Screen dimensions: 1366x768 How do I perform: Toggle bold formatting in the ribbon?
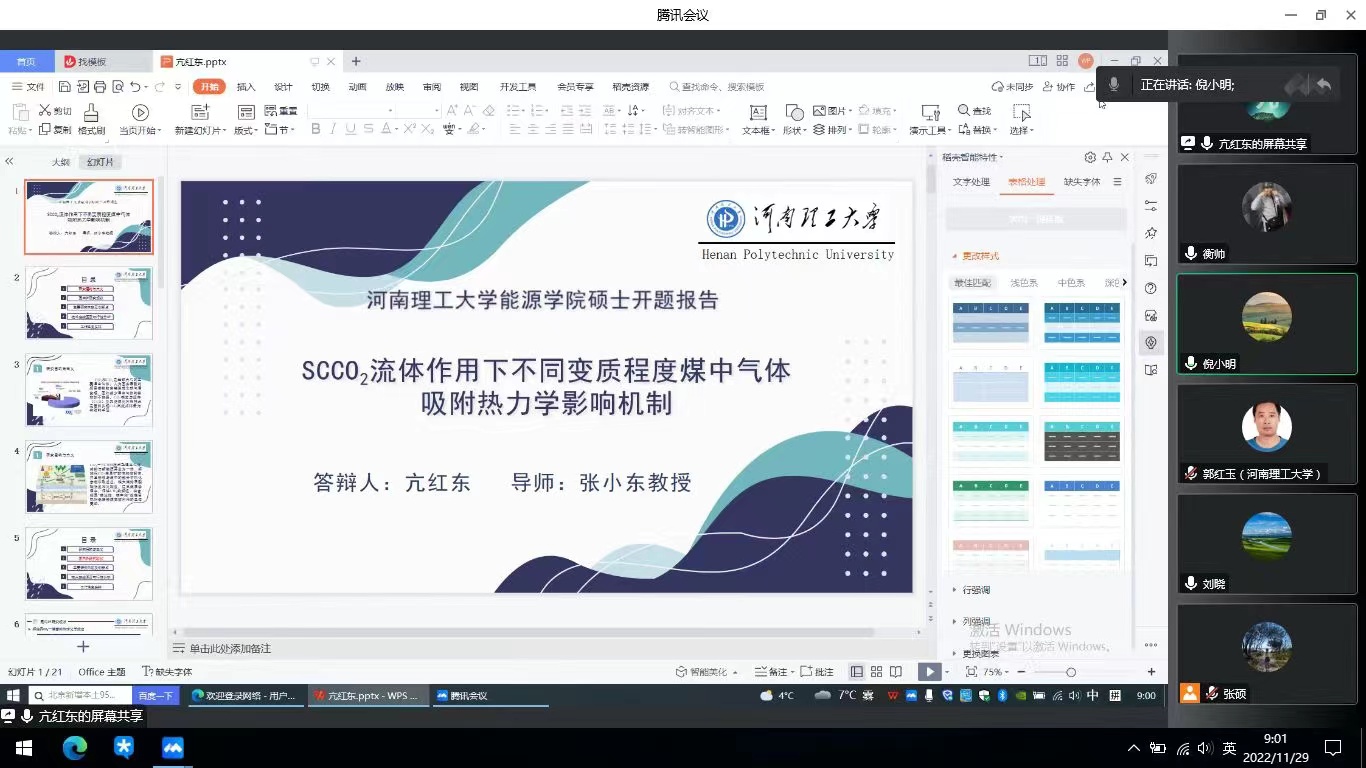click(316, 129)
